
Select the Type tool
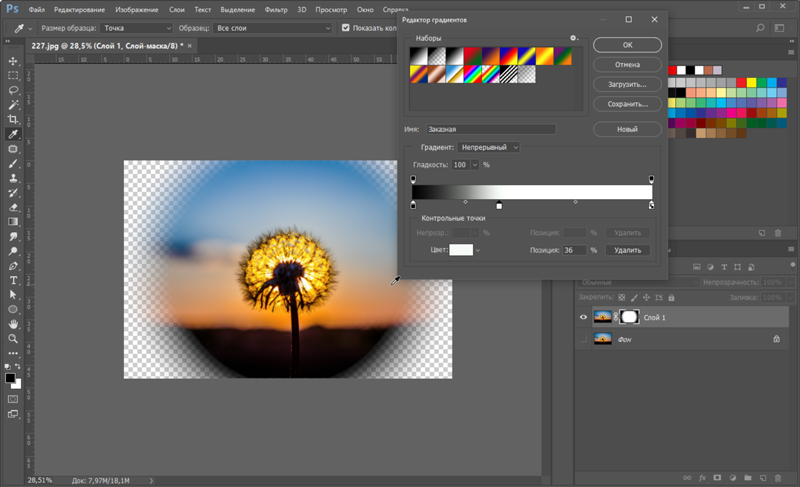(13, 280)
